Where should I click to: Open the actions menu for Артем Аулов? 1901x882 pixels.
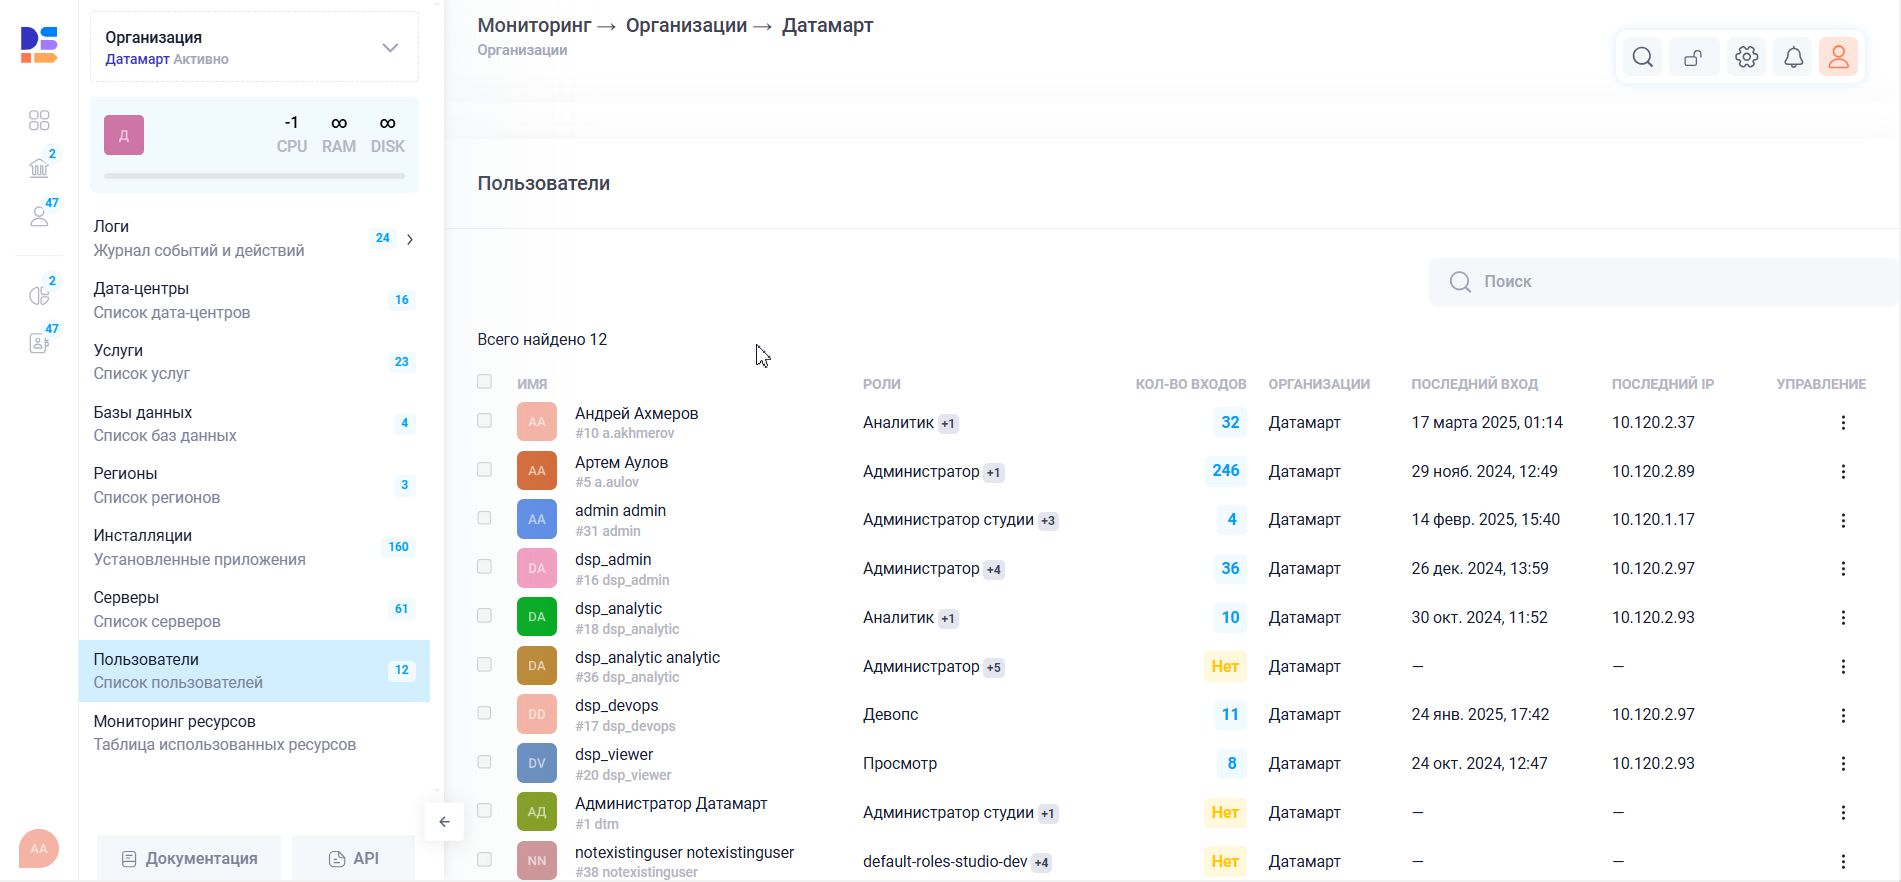1843,472
